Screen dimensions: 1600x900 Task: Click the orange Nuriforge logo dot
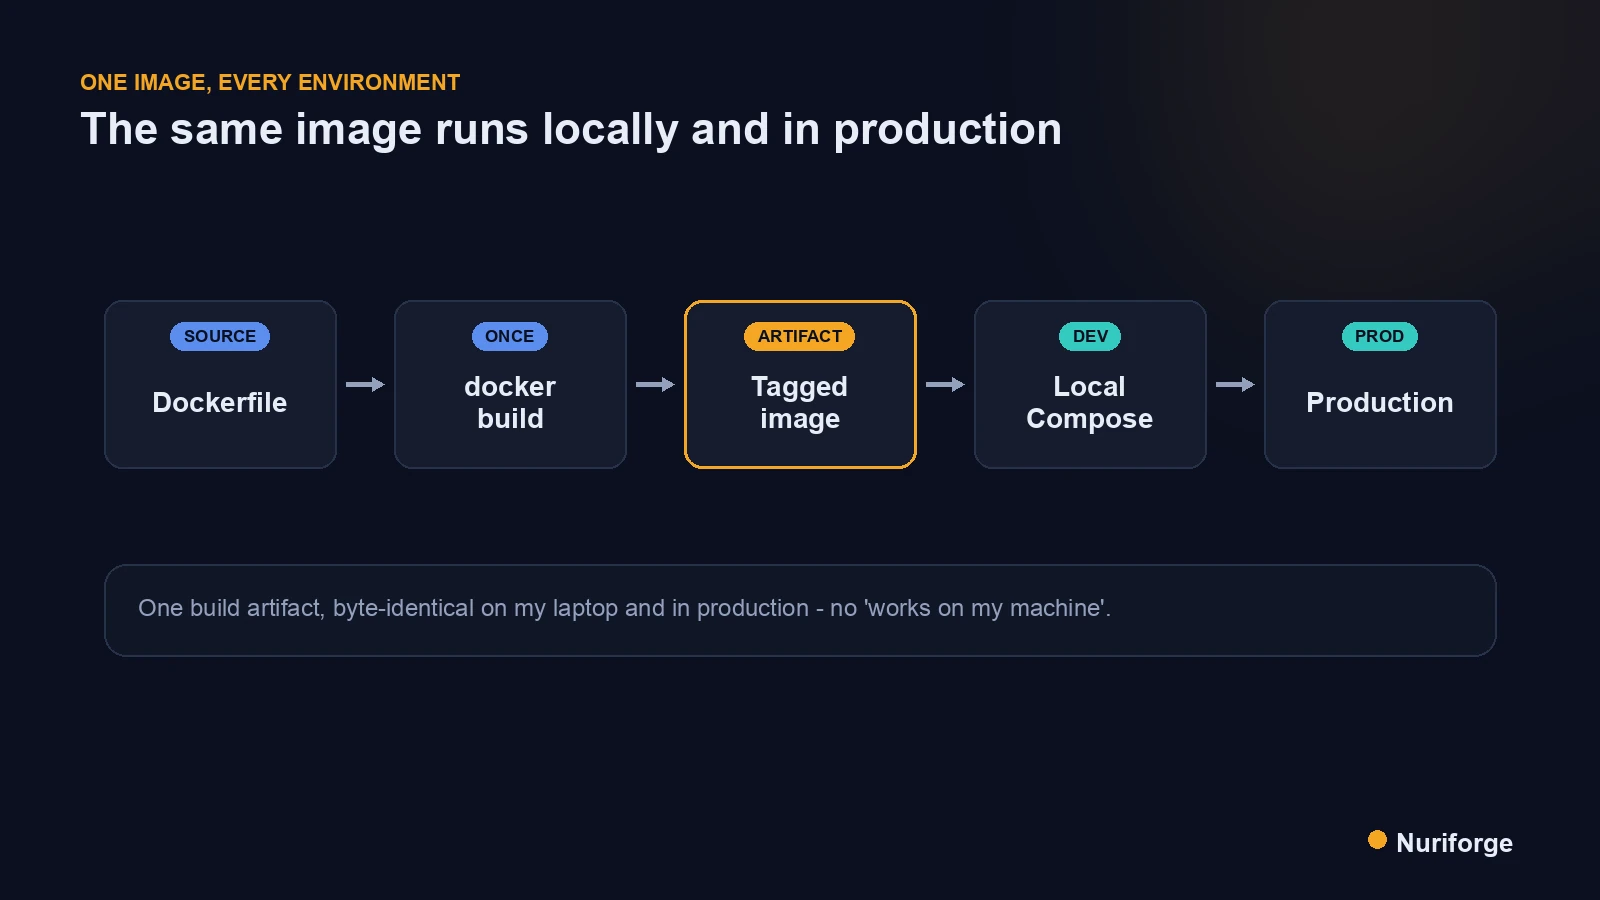[1377, 840]
